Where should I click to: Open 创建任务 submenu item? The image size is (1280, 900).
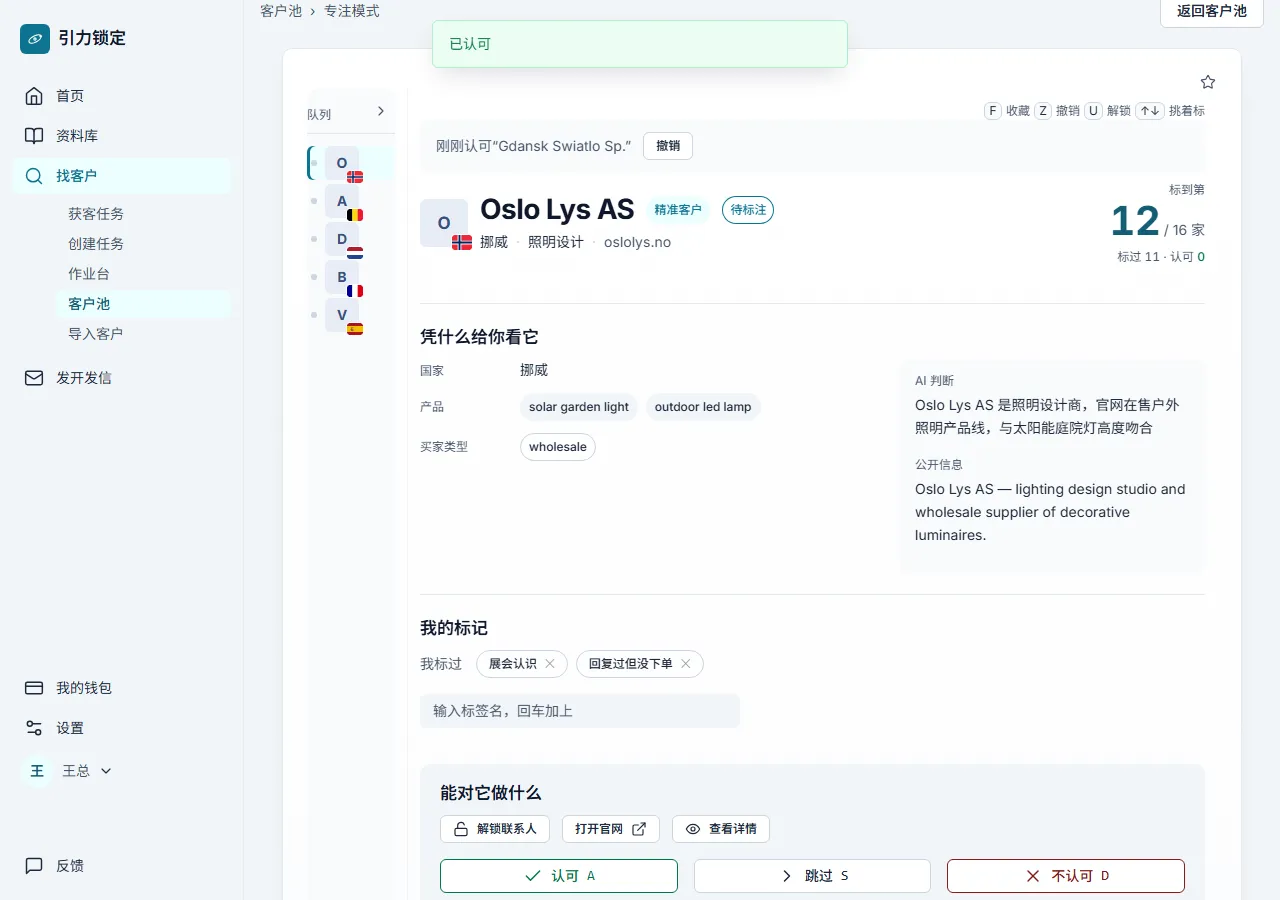[143, 244]
